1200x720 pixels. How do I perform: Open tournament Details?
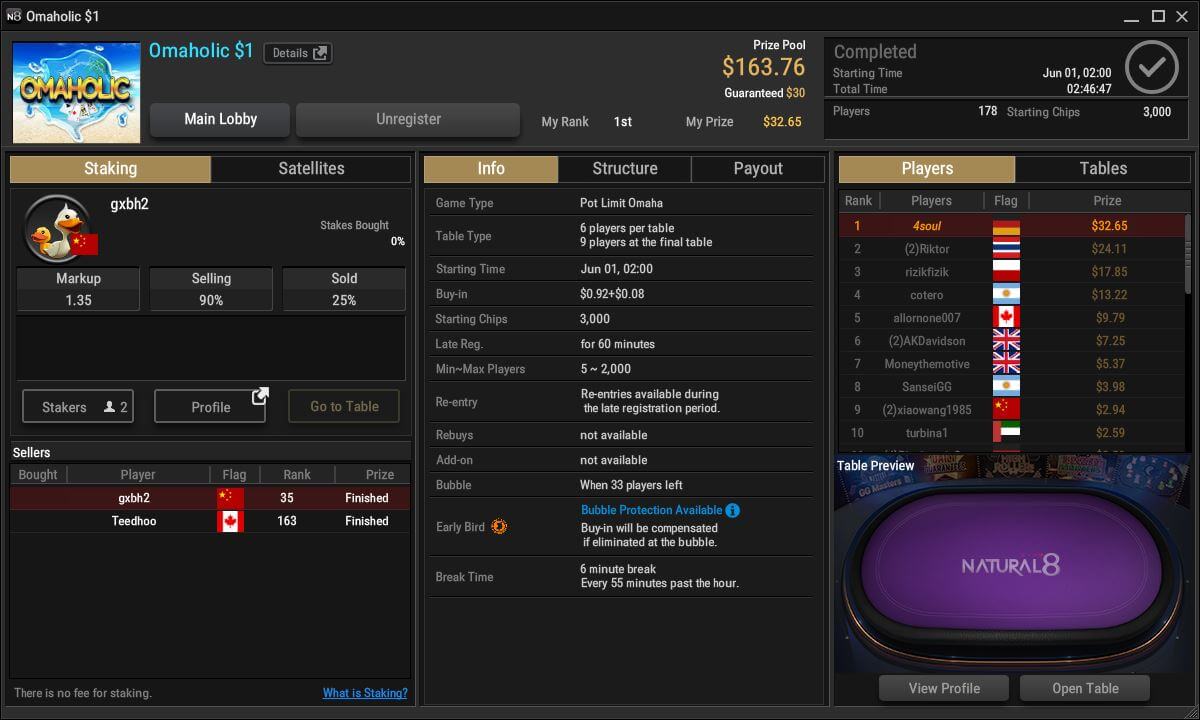click(x=297, y=53)
